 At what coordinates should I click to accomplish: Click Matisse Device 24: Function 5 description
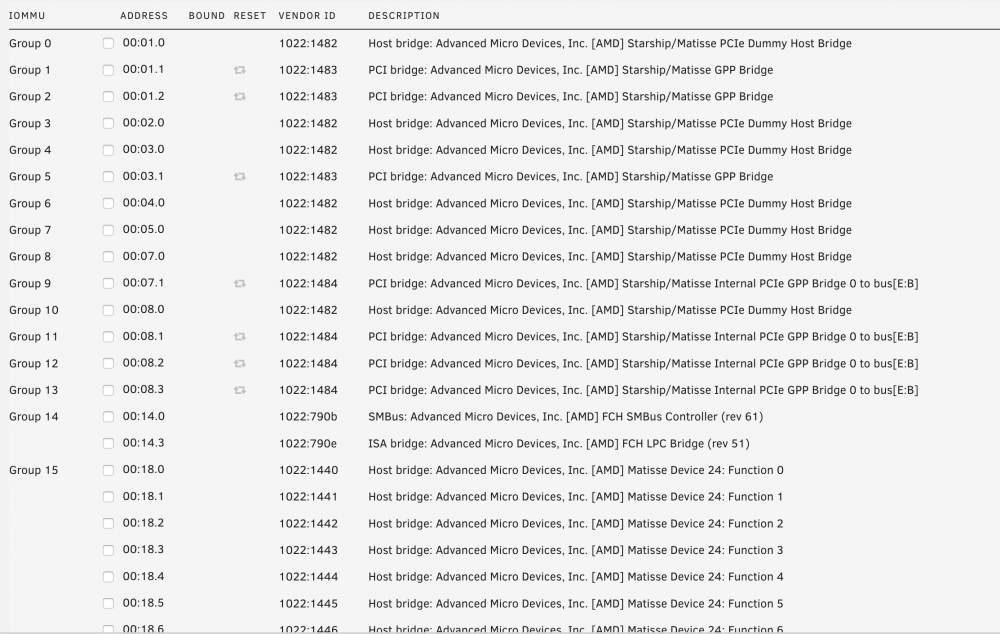[576, 603]
